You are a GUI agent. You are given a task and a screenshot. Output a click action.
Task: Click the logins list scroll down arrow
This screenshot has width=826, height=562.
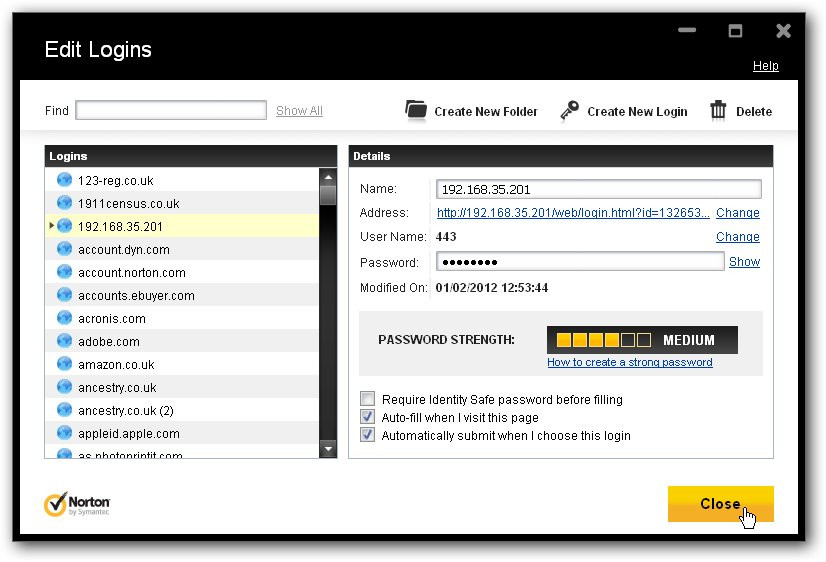pos(328,449)
